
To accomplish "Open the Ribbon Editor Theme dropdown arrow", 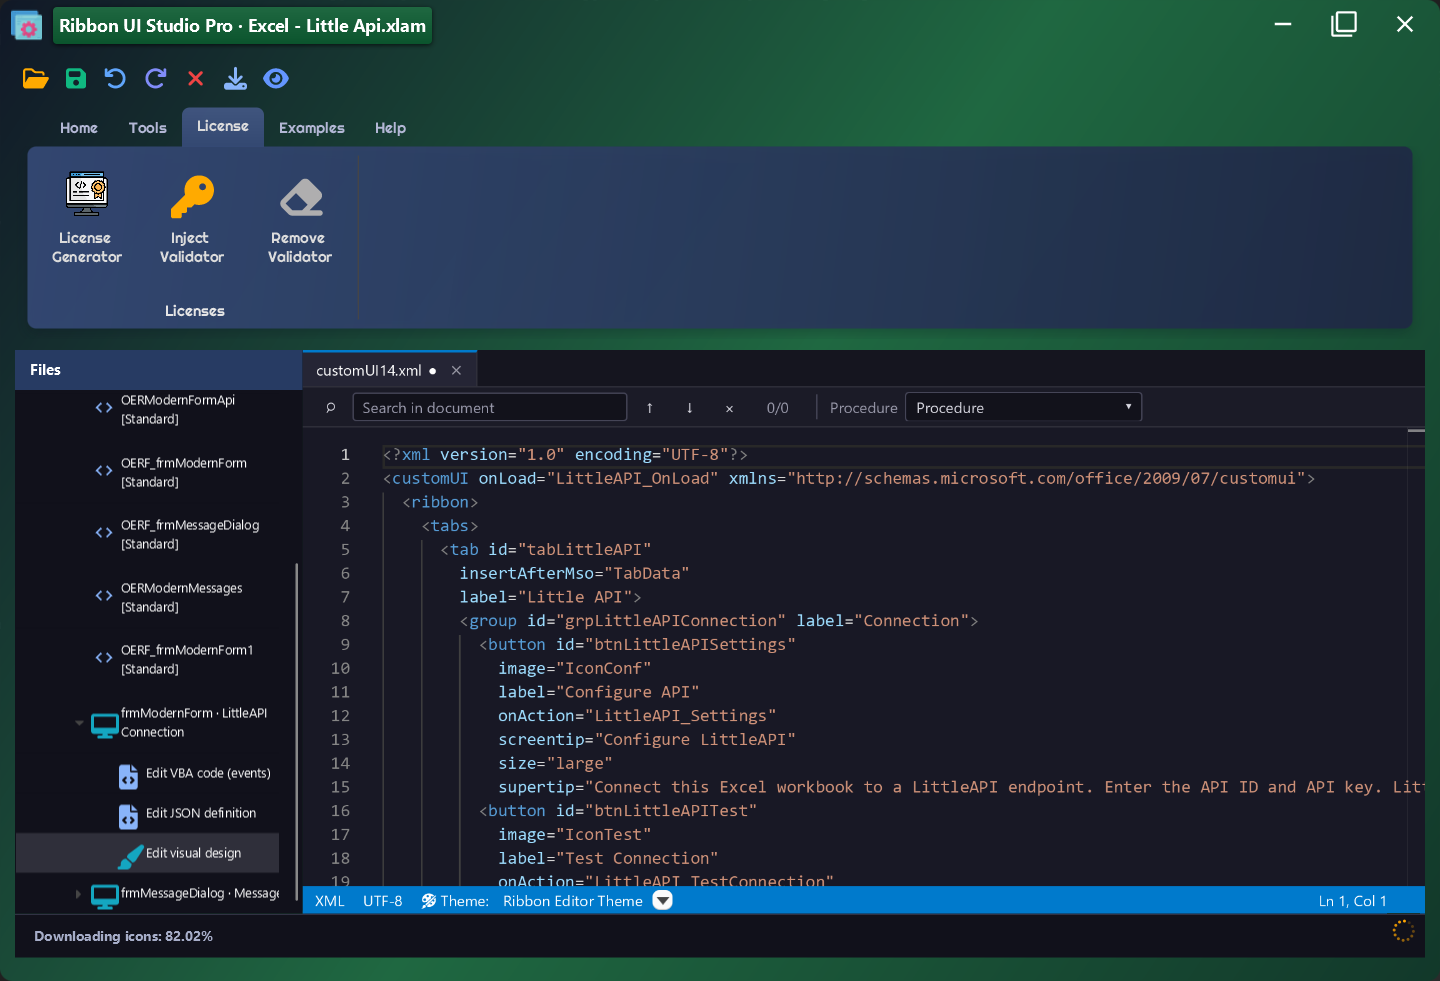I will 662,901.
